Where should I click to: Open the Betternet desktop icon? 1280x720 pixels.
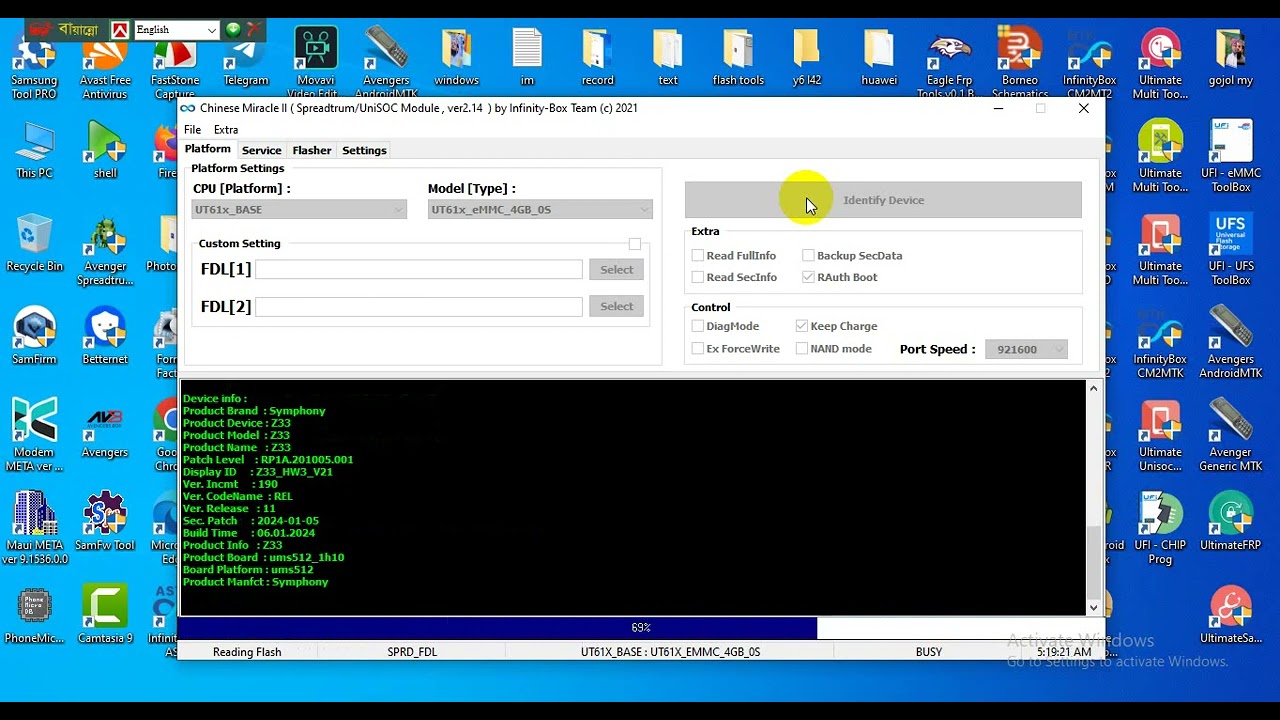click(x=105, y=336)
